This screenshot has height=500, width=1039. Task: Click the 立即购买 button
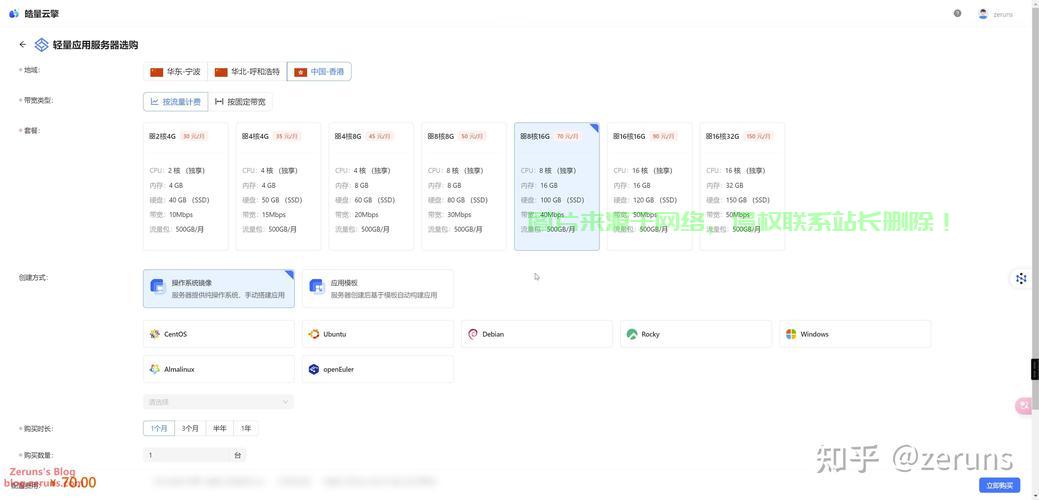(x=999, y=485)
